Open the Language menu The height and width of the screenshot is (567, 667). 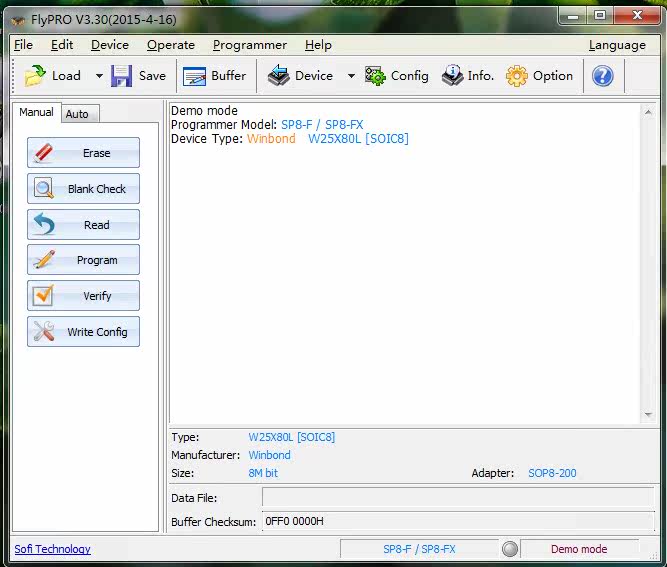pyautogui.click(x=616, y=45)
